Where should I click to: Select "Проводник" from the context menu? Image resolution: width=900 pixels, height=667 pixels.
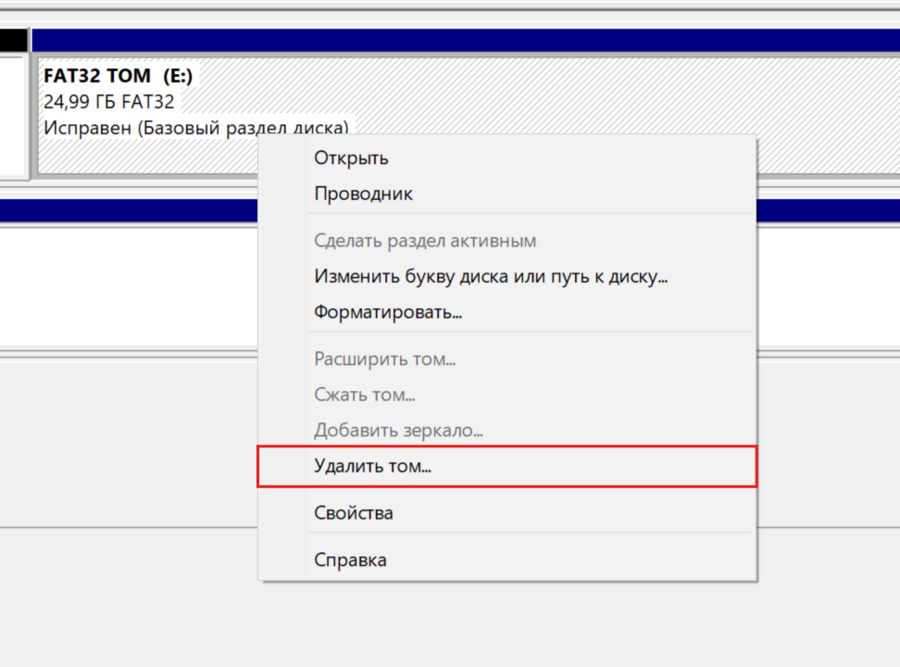pos(363,194)
